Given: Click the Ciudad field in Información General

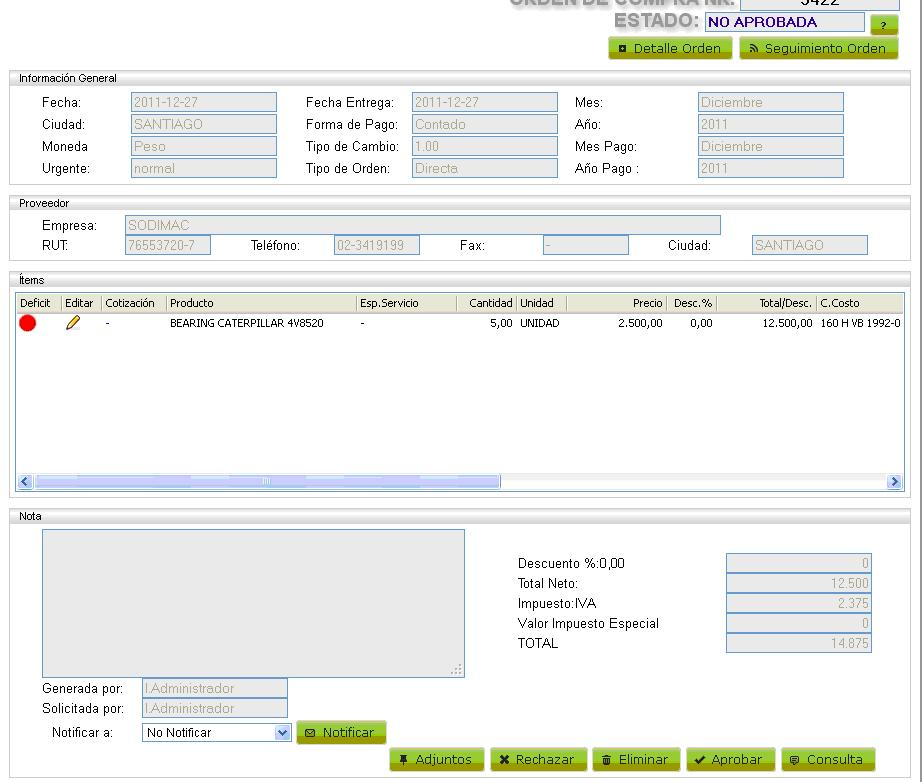Looking at the screenshot, I should pyautogui.click(x=203, y=124).
